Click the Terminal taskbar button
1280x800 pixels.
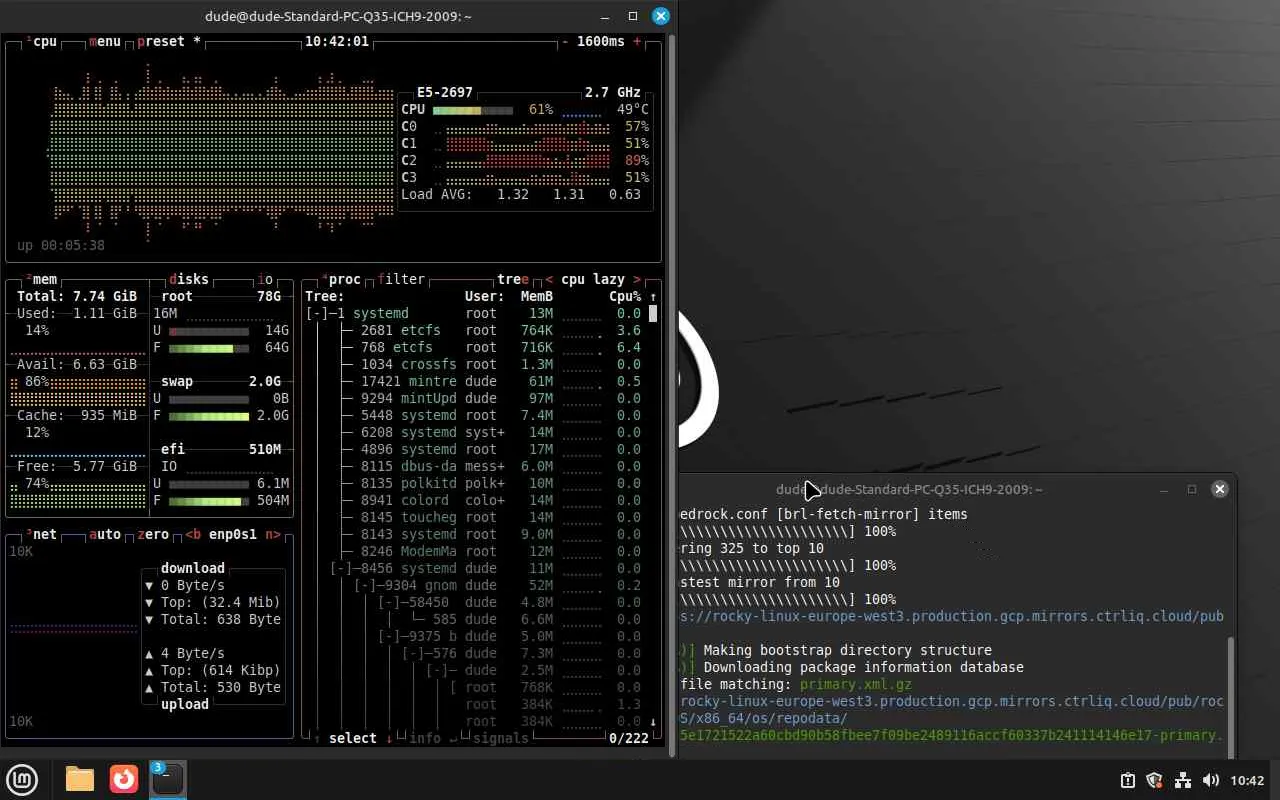pos(167,779)
